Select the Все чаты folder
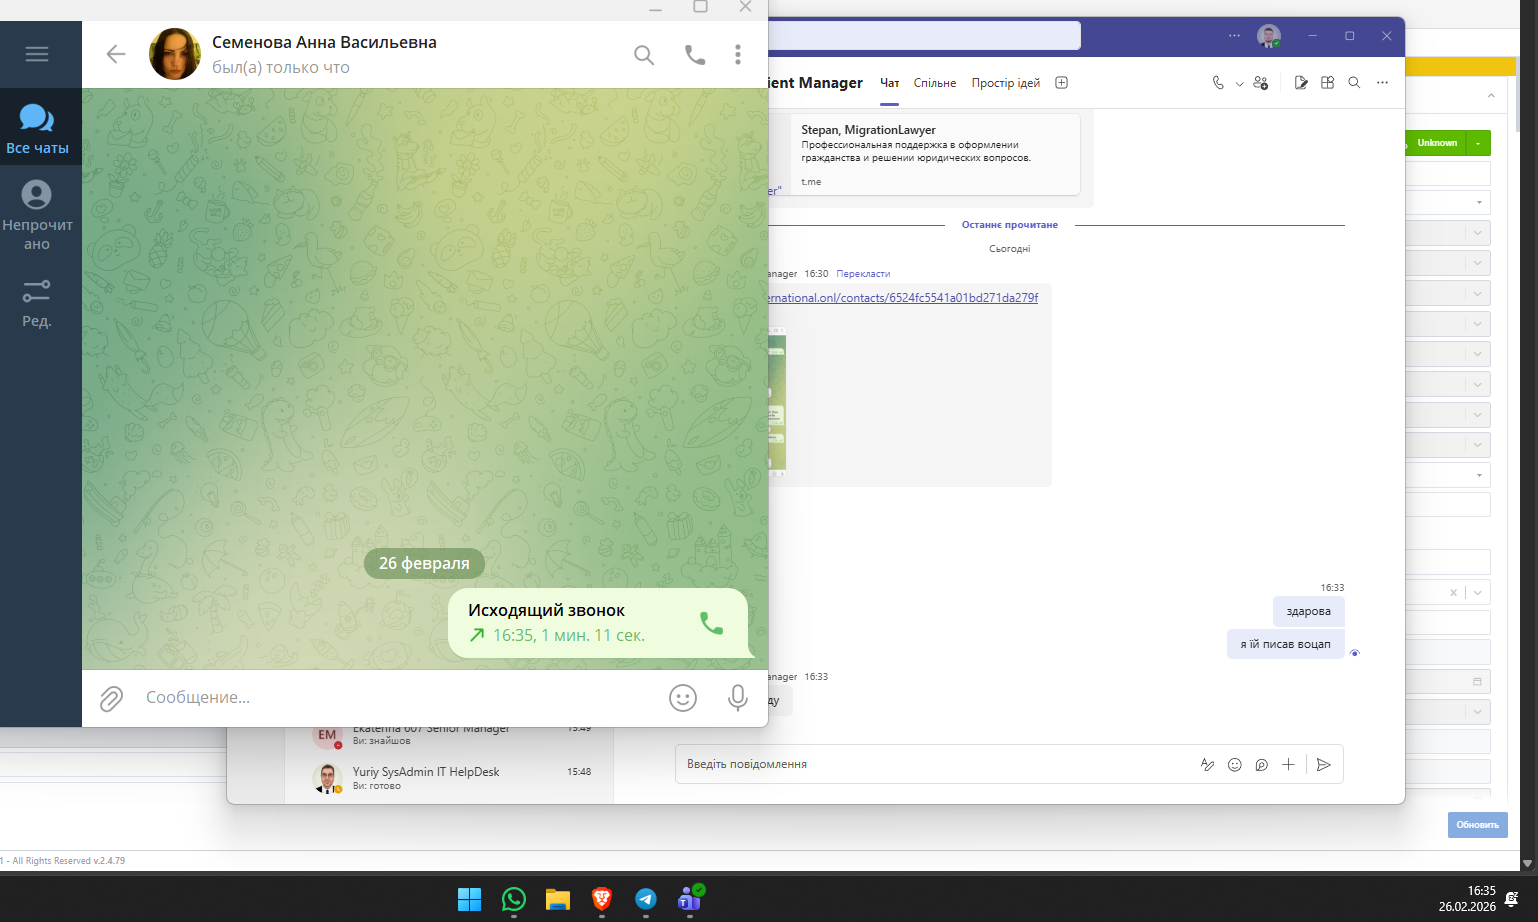Viewport: 1538px width, 922px height. coord(37,129)
